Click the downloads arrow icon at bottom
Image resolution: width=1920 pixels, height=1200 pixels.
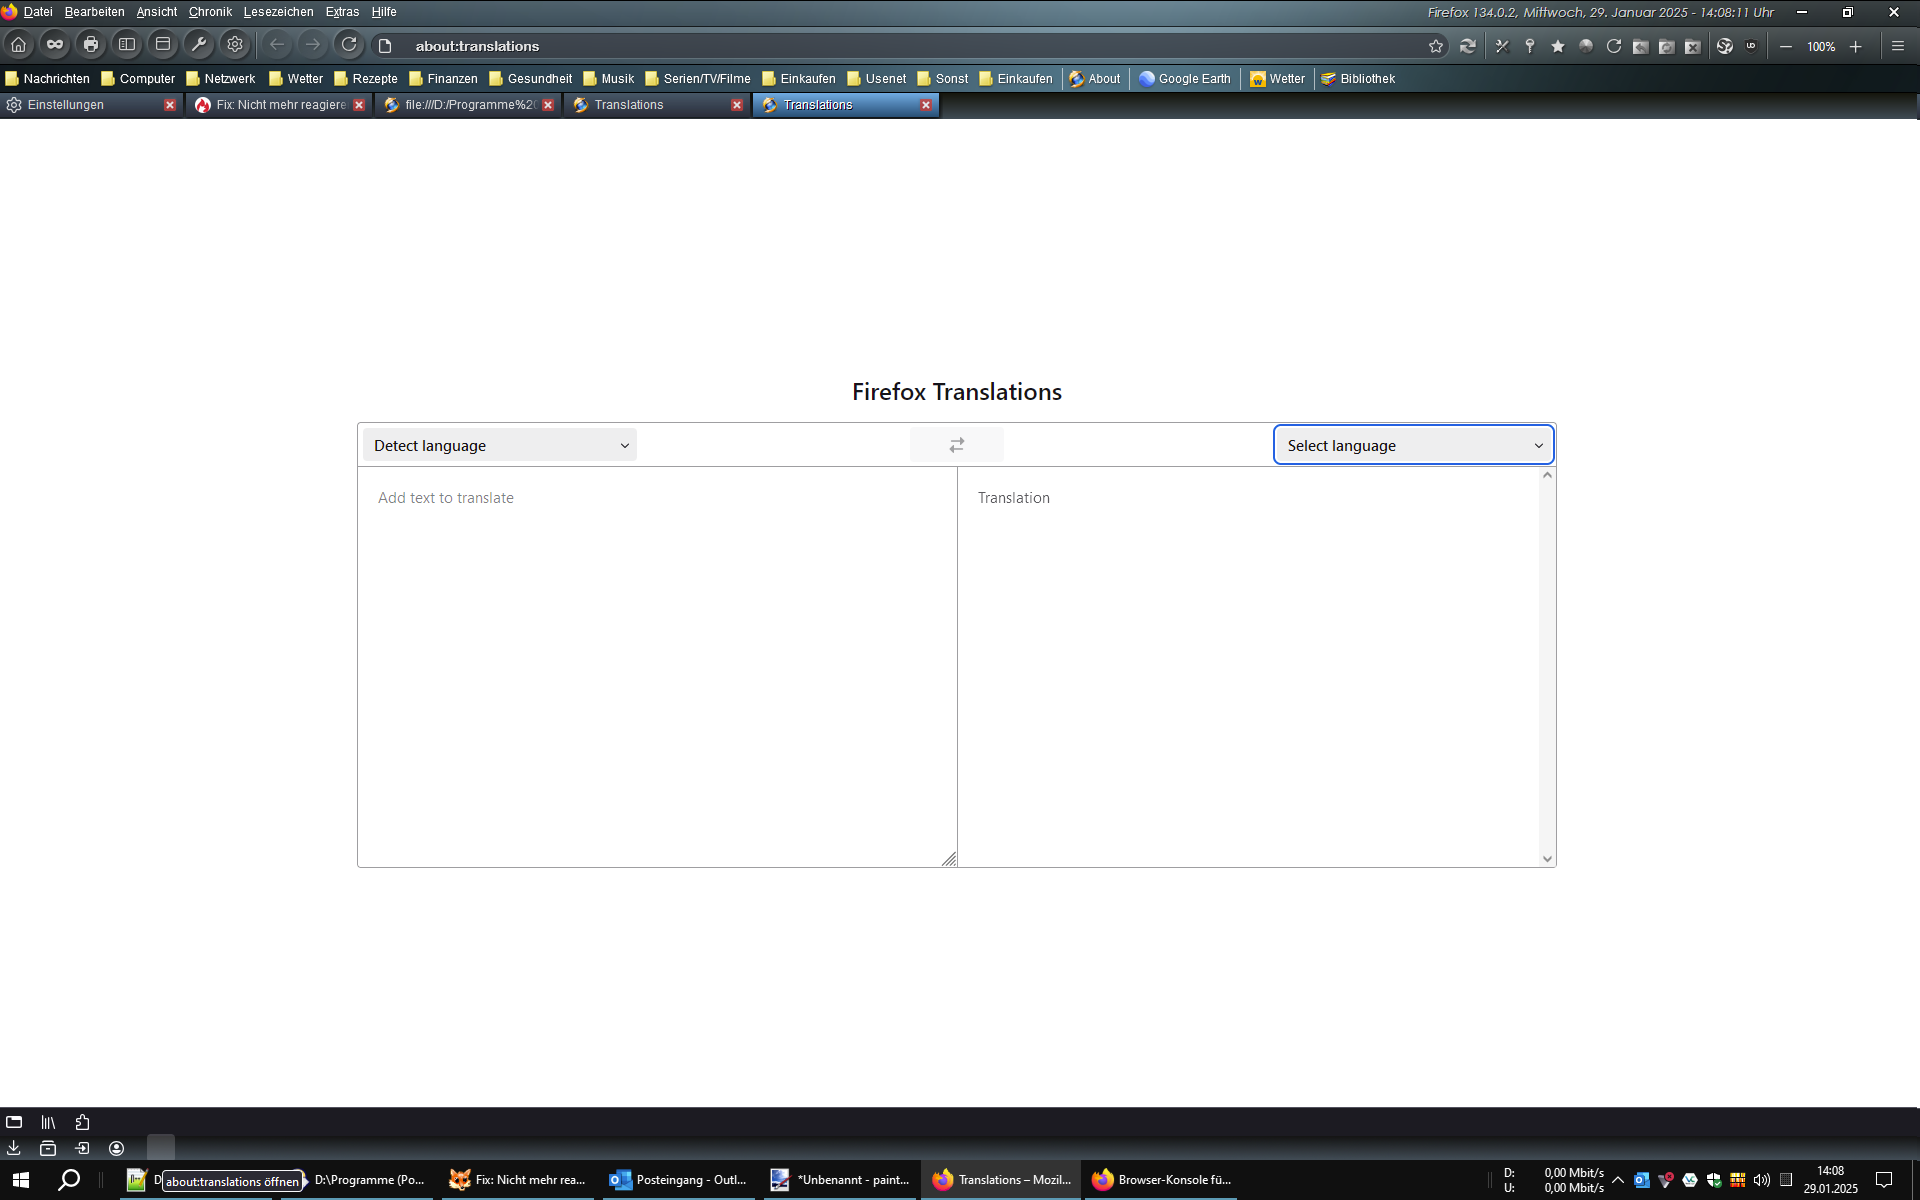coord(14,1148)
